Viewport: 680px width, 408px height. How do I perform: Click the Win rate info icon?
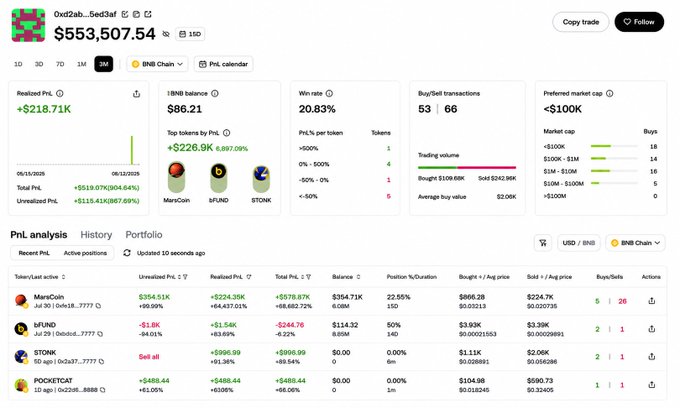pyautogui.click(x=329, y=93)
